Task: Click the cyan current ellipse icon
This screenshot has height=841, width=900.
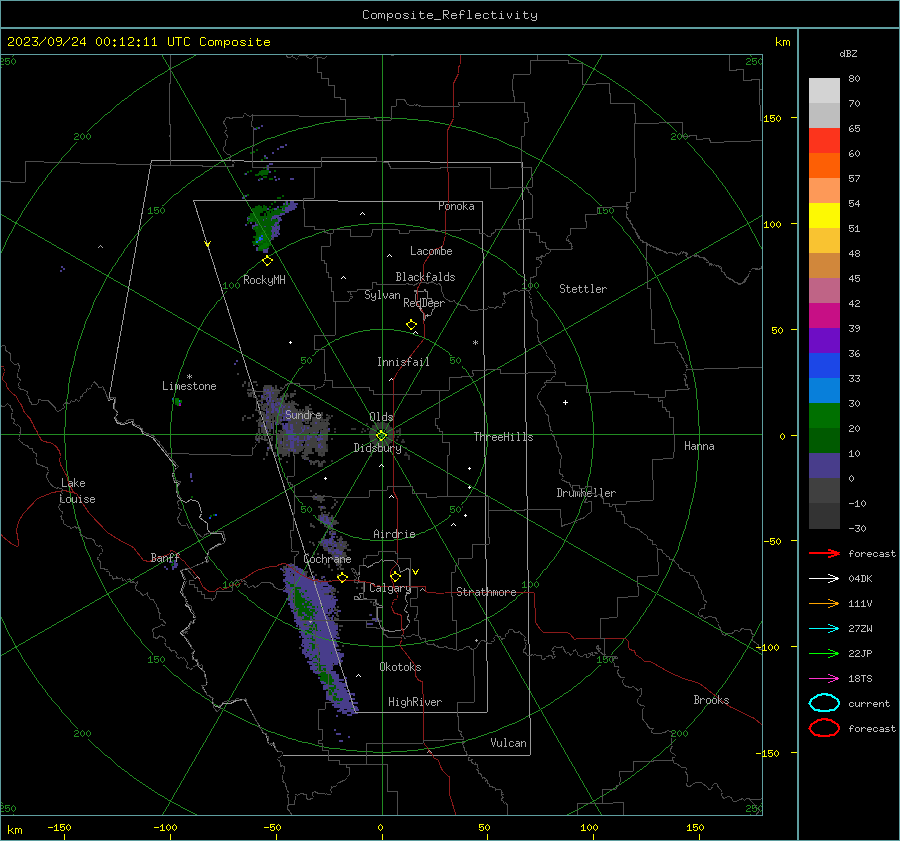Action: [824, 703]
